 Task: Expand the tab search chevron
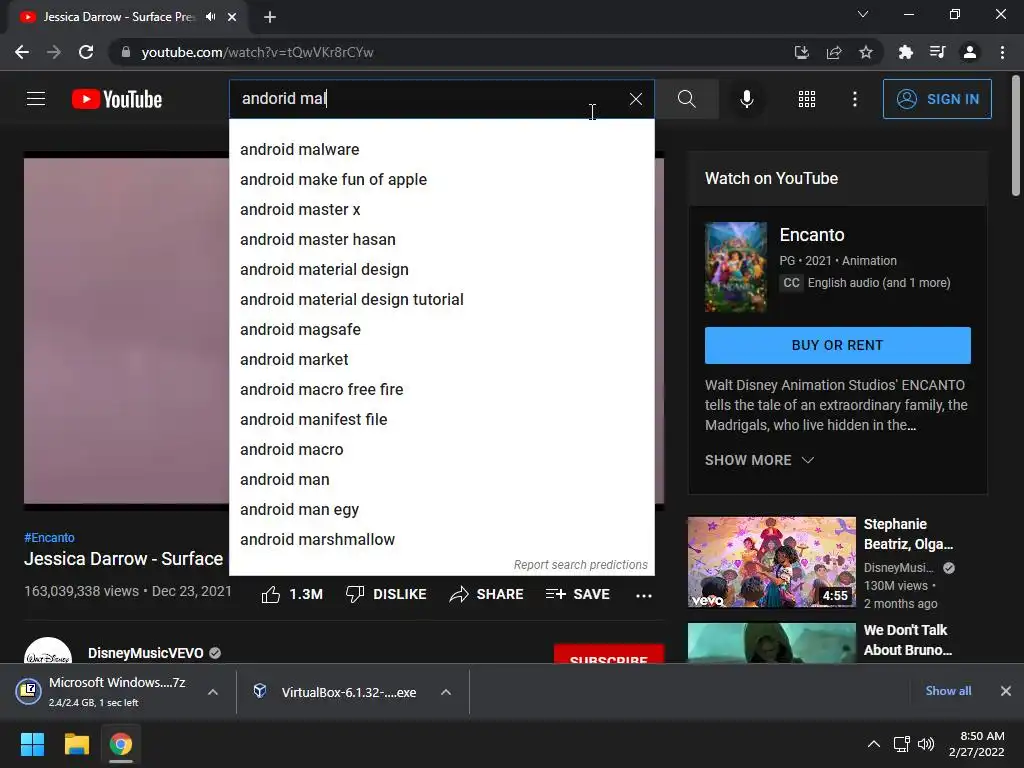pyautogui.click(x=863, y=14)
